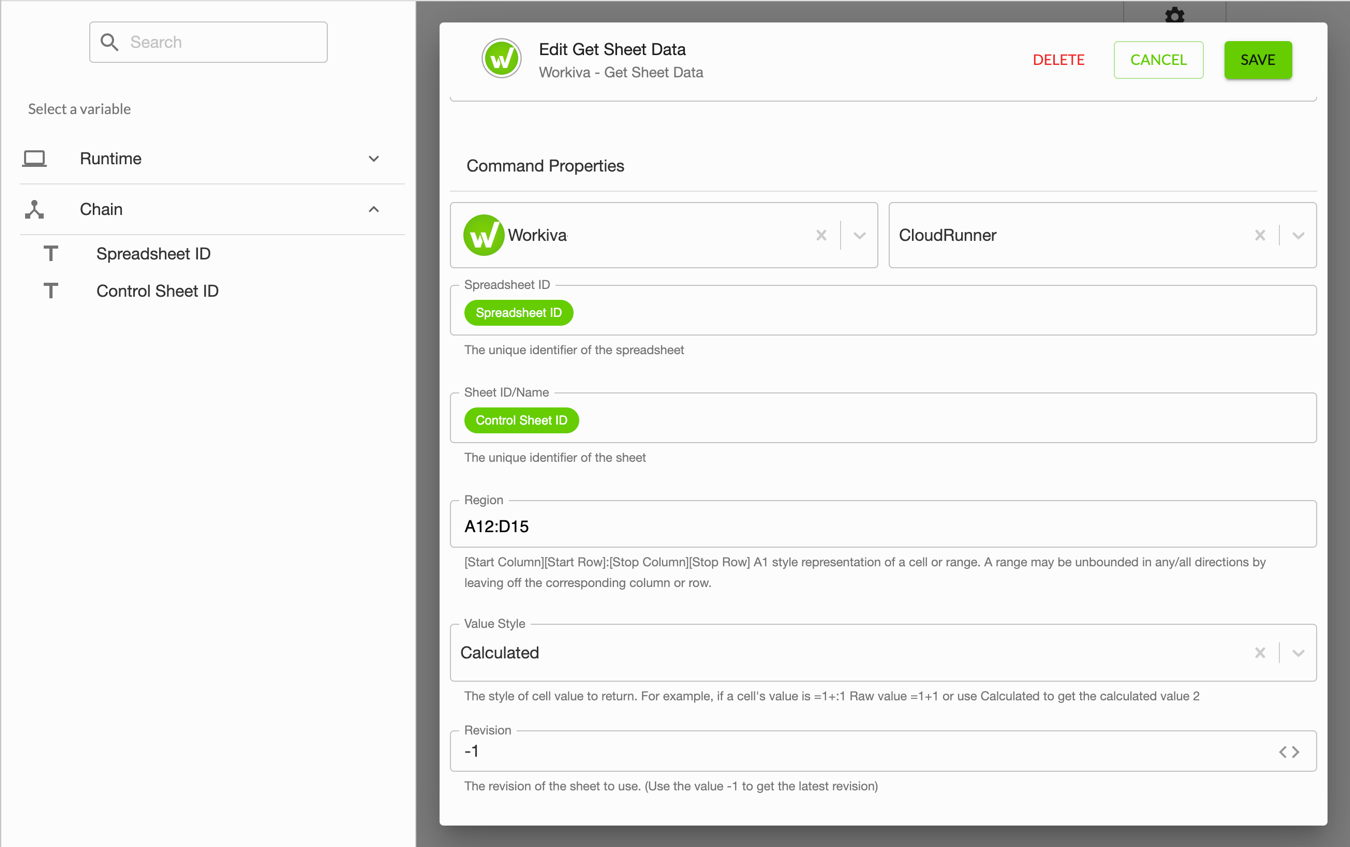Delete the Get Sheet Data command
This screenshot has height=847, width=1350.
1058,60
